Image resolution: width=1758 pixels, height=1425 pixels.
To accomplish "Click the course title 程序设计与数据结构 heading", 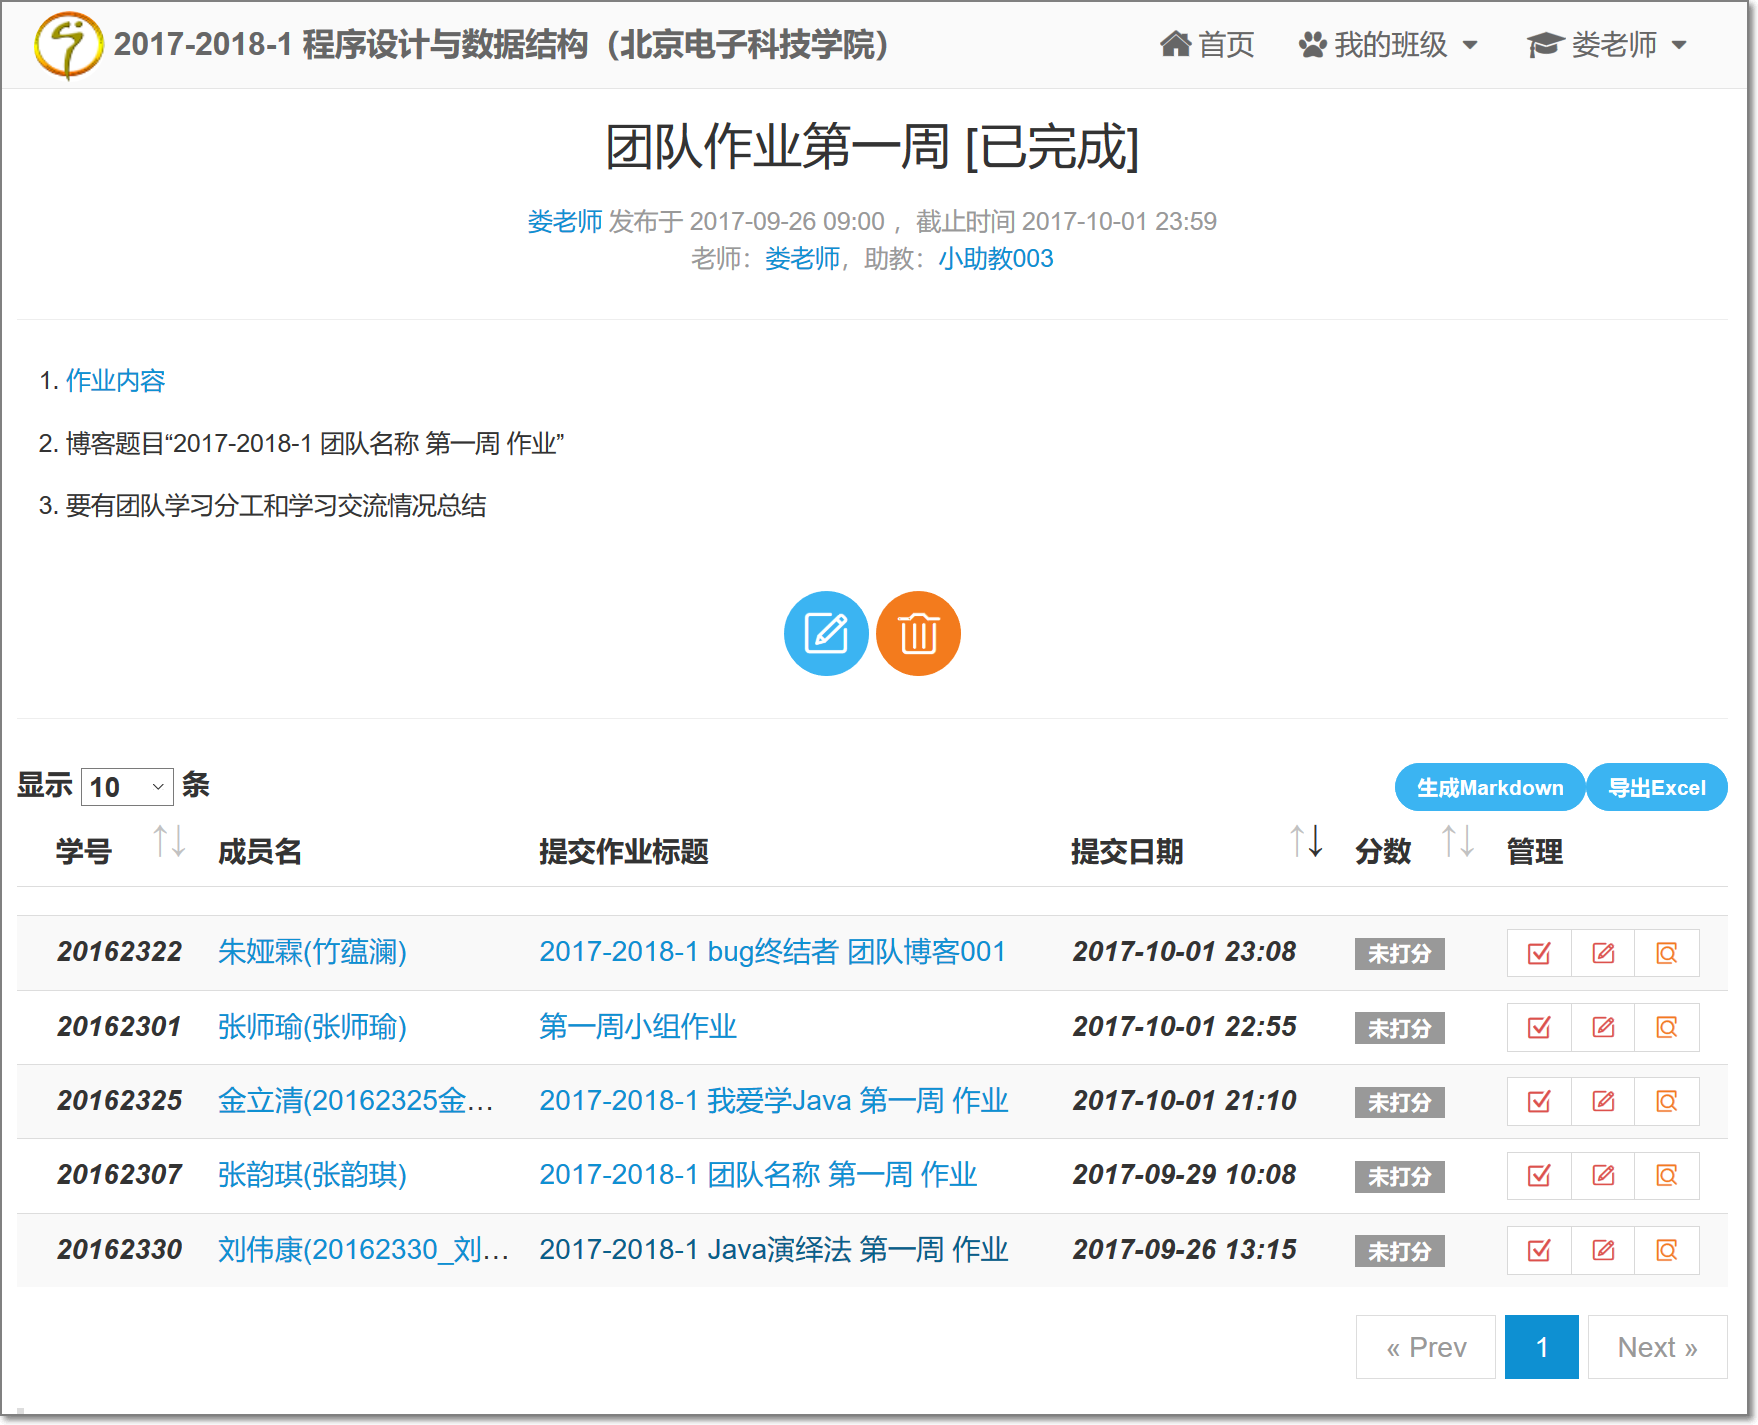I will [x=501, y=45].
